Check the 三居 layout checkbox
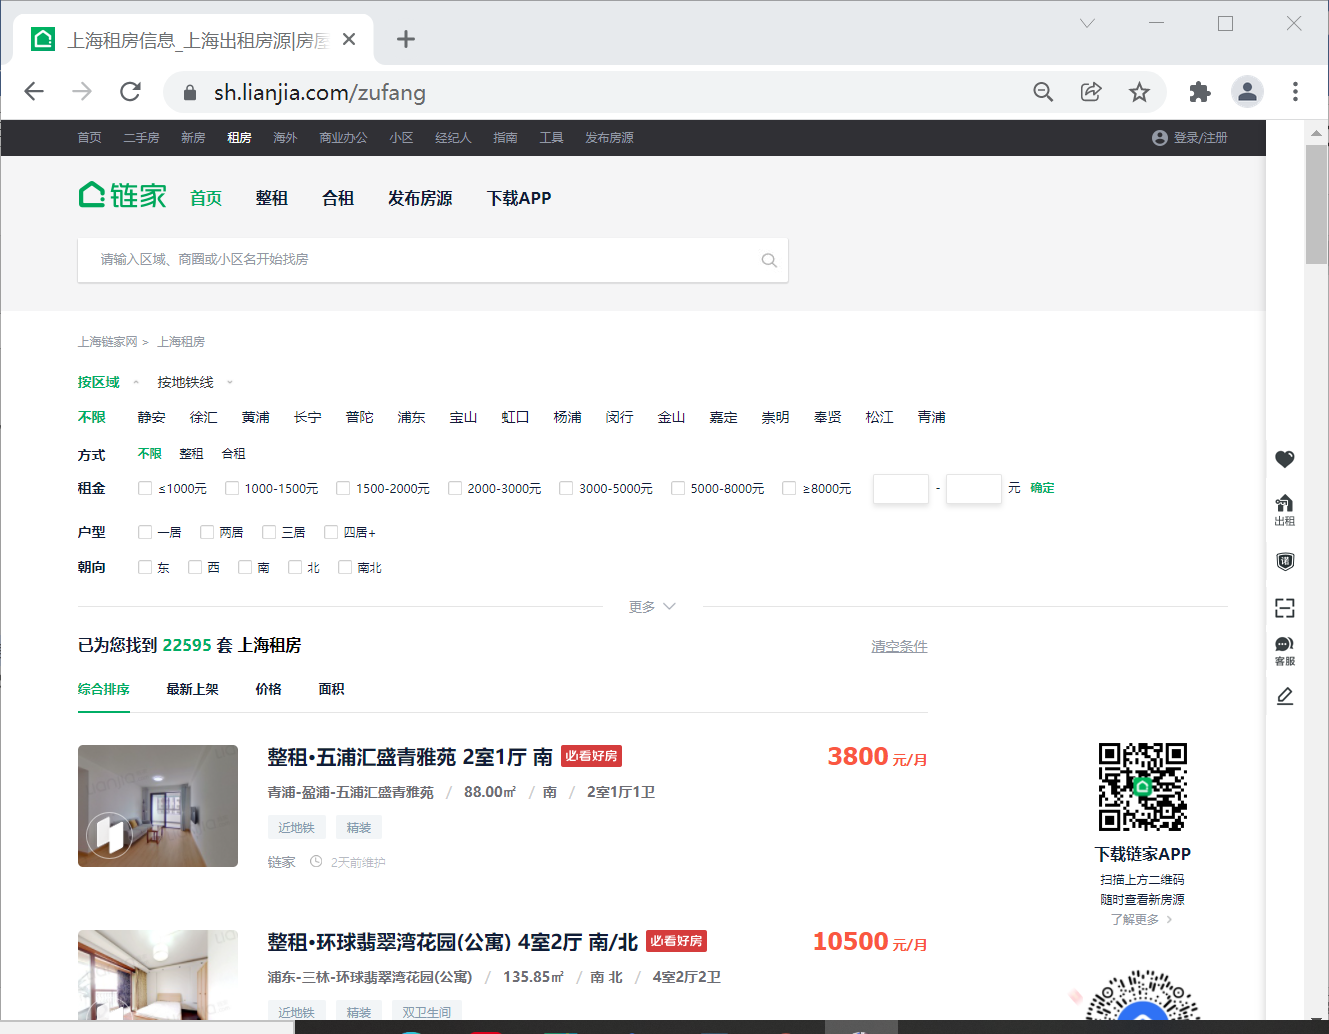This screenshot has height=1034, width=1329. coord(269,532)
